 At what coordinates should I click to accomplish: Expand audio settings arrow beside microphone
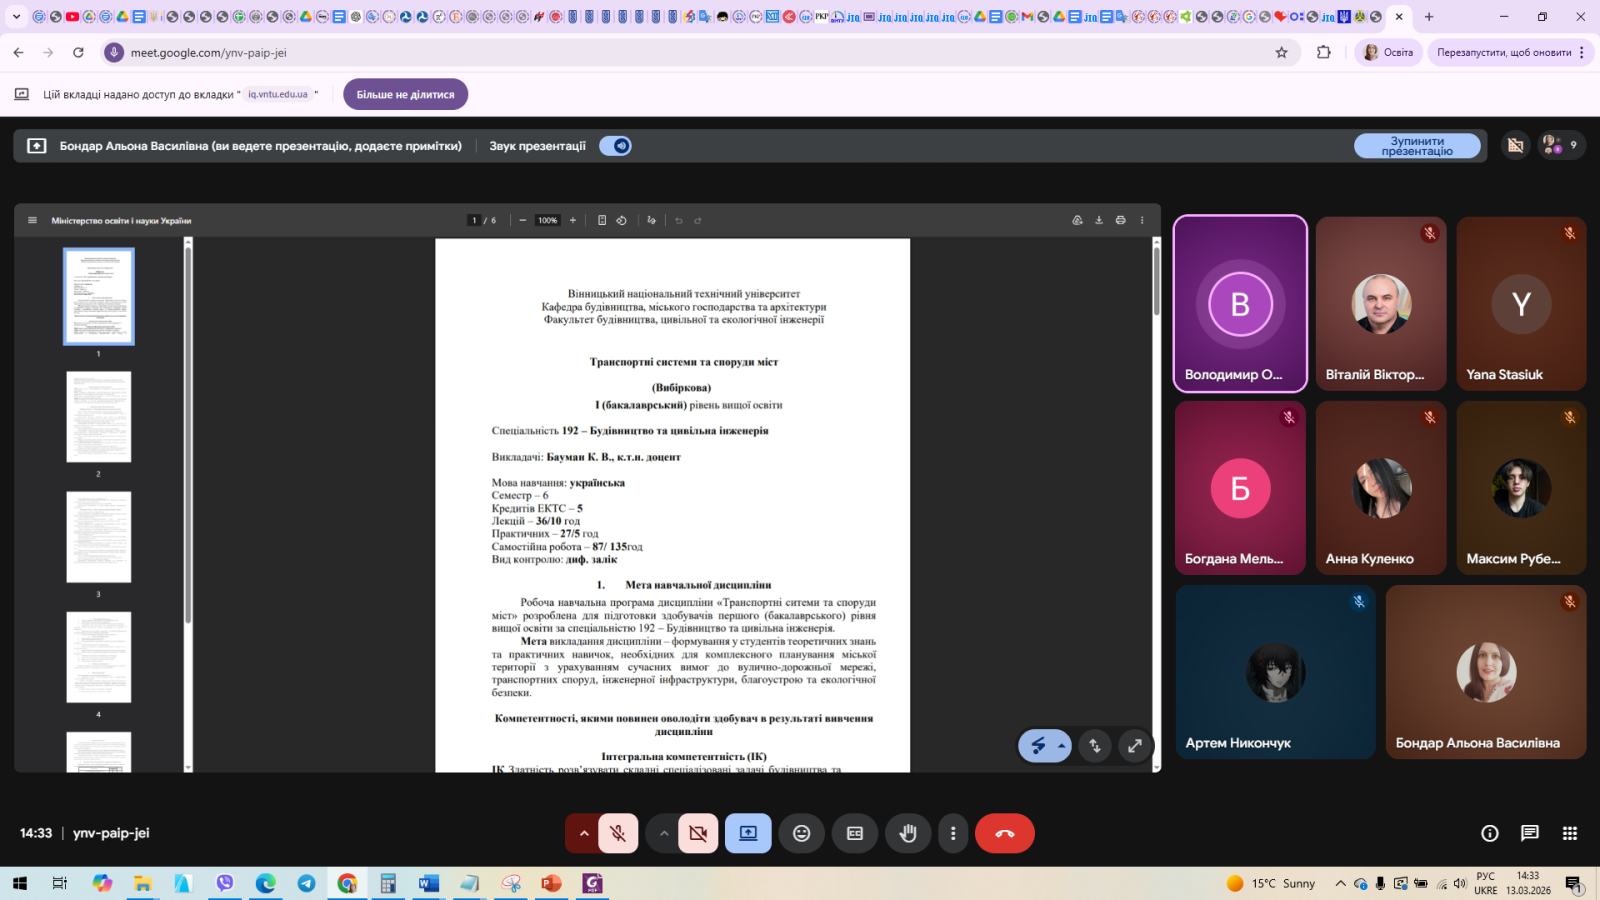584,833
